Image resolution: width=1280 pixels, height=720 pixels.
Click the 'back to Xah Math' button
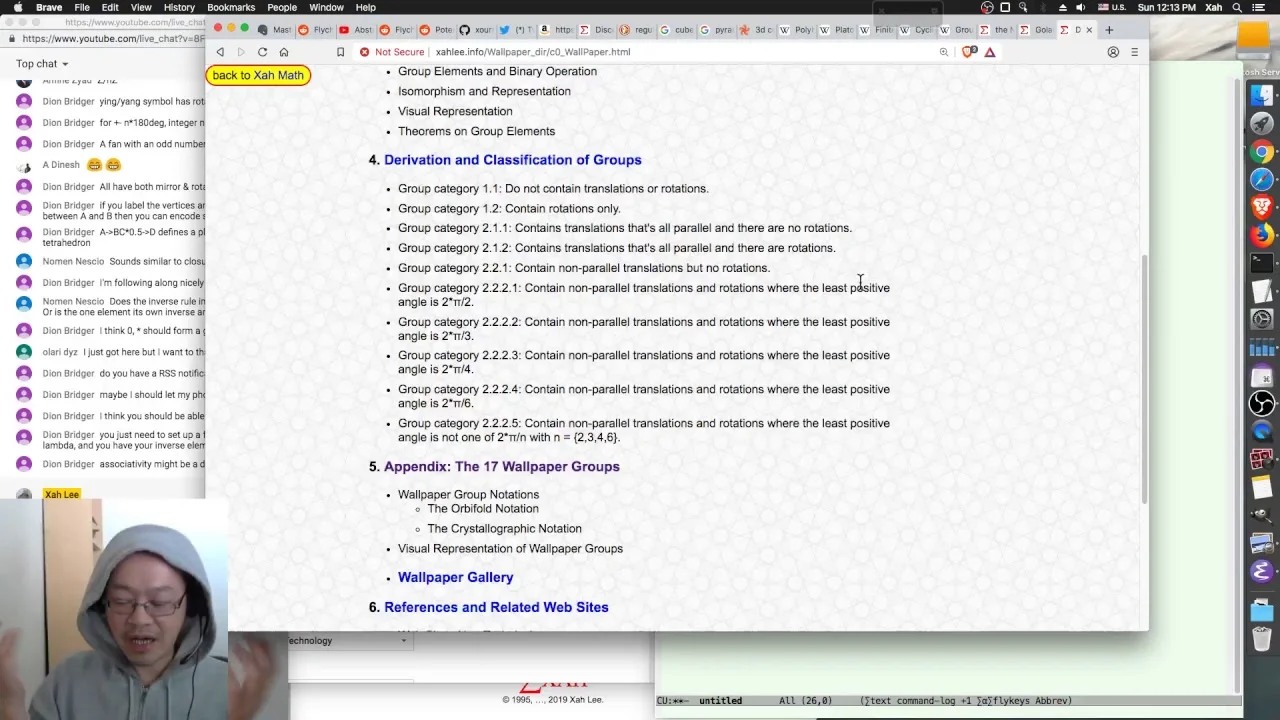click(258, 75)
